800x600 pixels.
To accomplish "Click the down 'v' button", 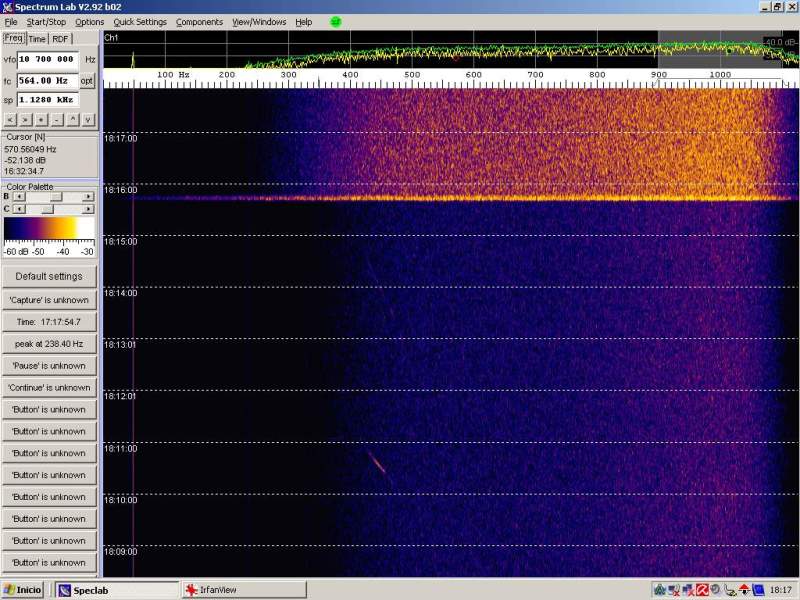I will (88, 119).
